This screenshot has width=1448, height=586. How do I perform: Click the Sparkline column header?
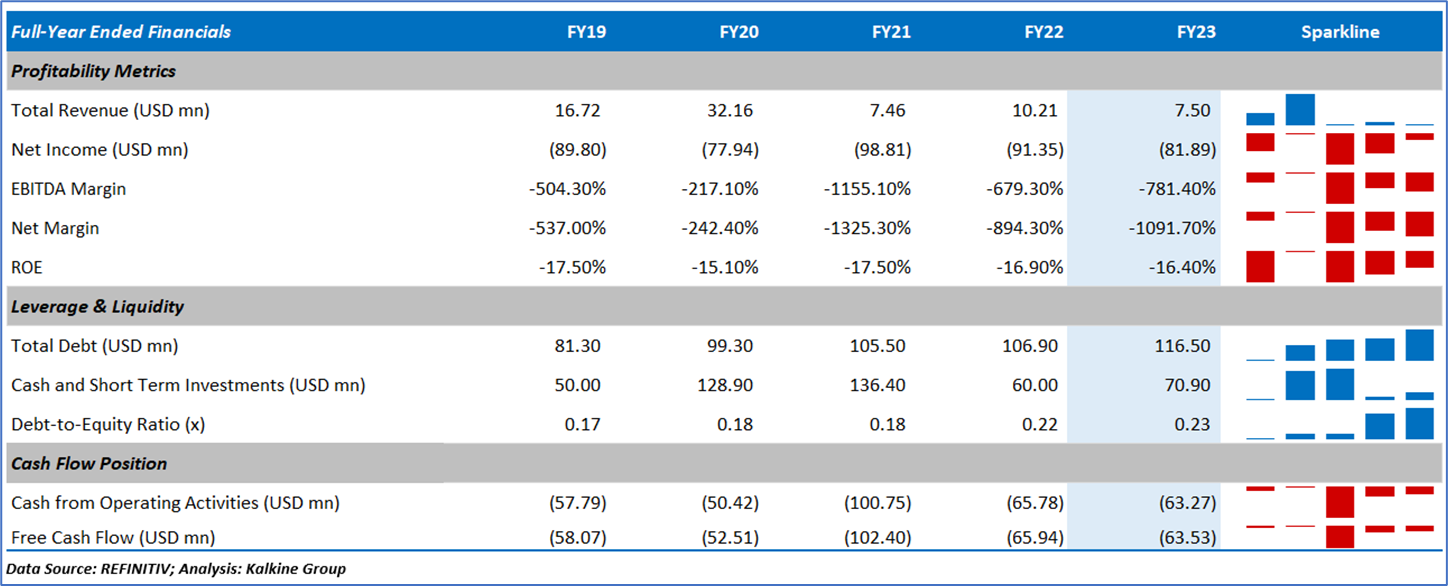click(1340, 32)
